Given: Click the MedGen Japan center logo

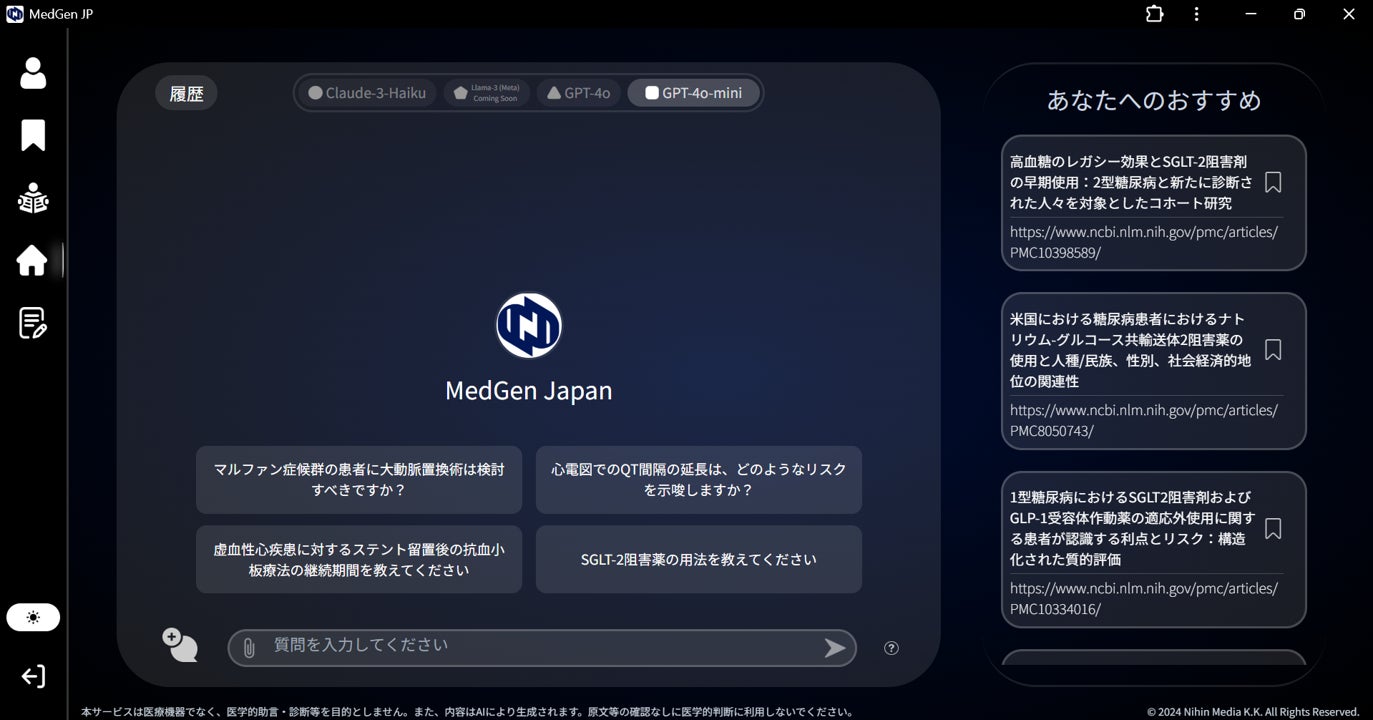Looking at the screenshot, I should point(529,325).
